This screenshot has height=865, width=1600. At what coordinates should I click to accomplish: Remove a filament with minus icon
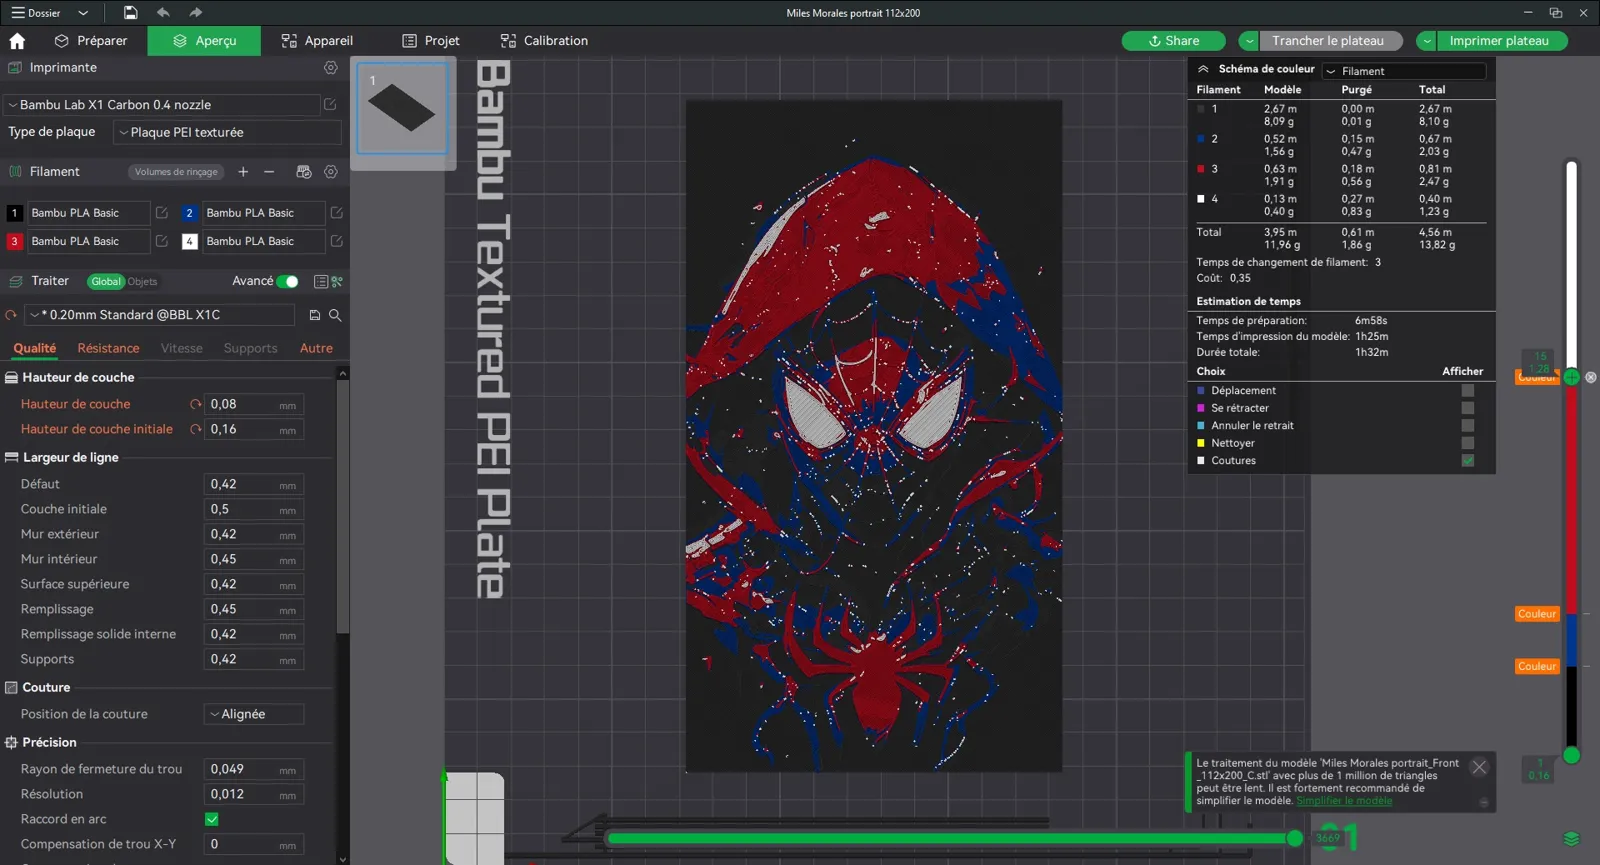[269, 172]
